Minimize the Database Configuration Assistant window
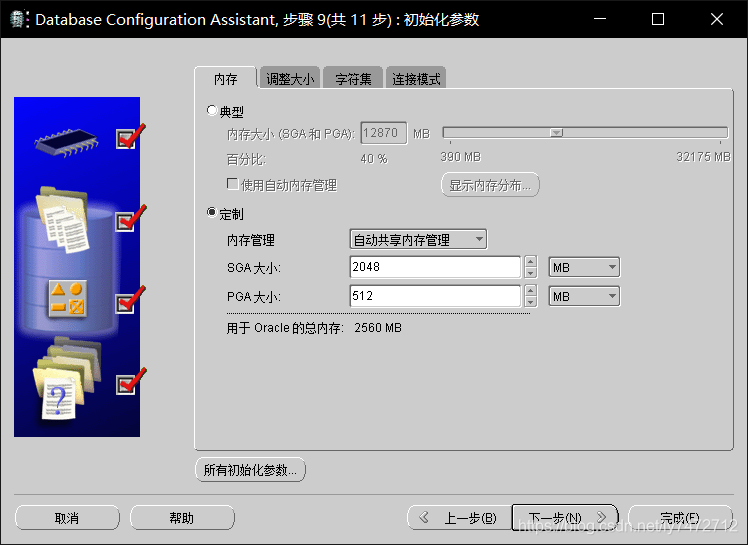Image resolution: width=748 pixels, height=545 pixels. pyautogui.click(x=600, y=19)
